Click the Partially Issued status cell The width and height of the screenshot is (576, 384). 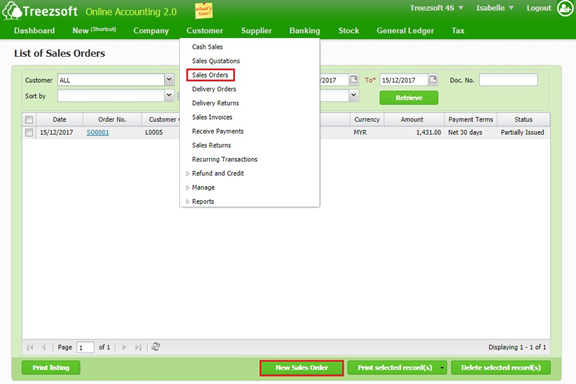pos(522,133)
